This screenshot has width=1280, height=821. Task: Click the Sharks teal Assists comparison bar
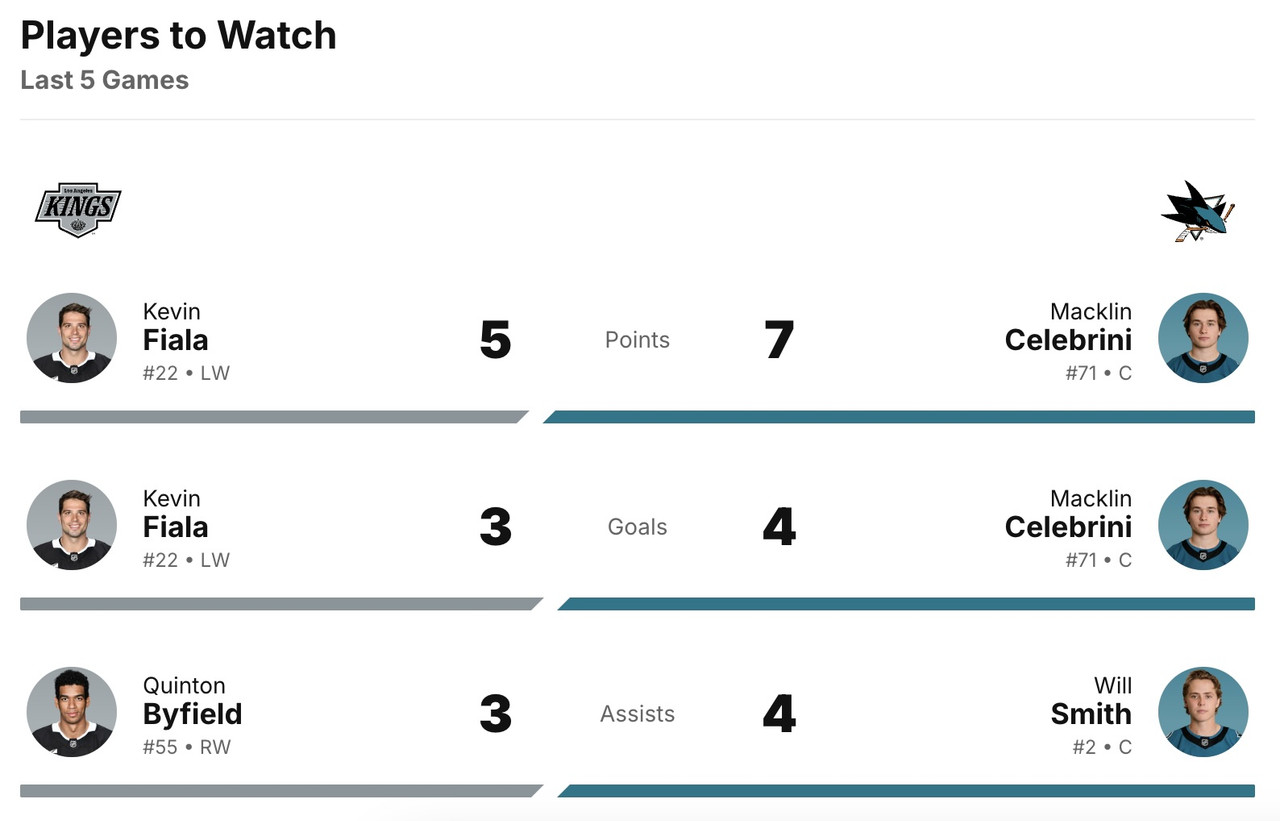tap(905, 791)
